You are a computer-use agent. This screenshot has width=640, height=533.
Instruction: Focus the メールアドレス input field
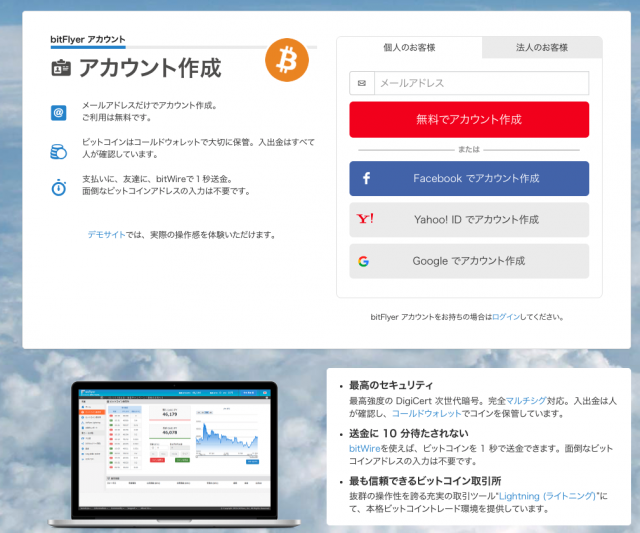pos(481,83)
